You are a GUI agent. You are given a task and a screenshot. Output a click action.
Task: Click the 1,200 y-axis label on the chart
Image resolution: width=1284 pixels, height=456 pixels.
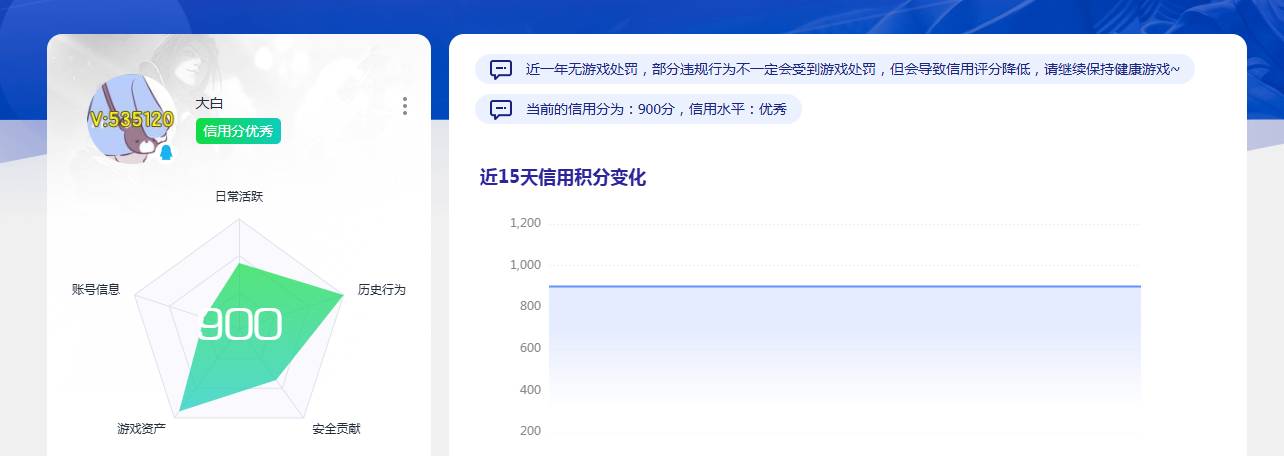[x=525, y=223]
